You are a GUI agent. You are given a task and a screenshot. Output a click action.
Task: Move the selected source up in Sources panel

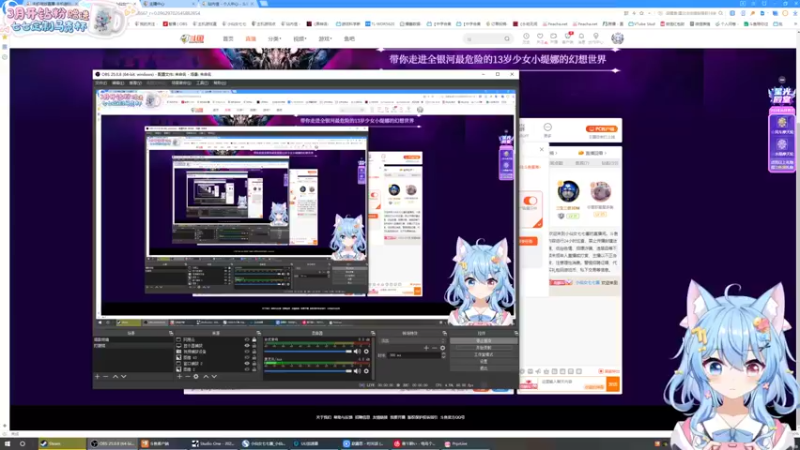tap(206, 377)
